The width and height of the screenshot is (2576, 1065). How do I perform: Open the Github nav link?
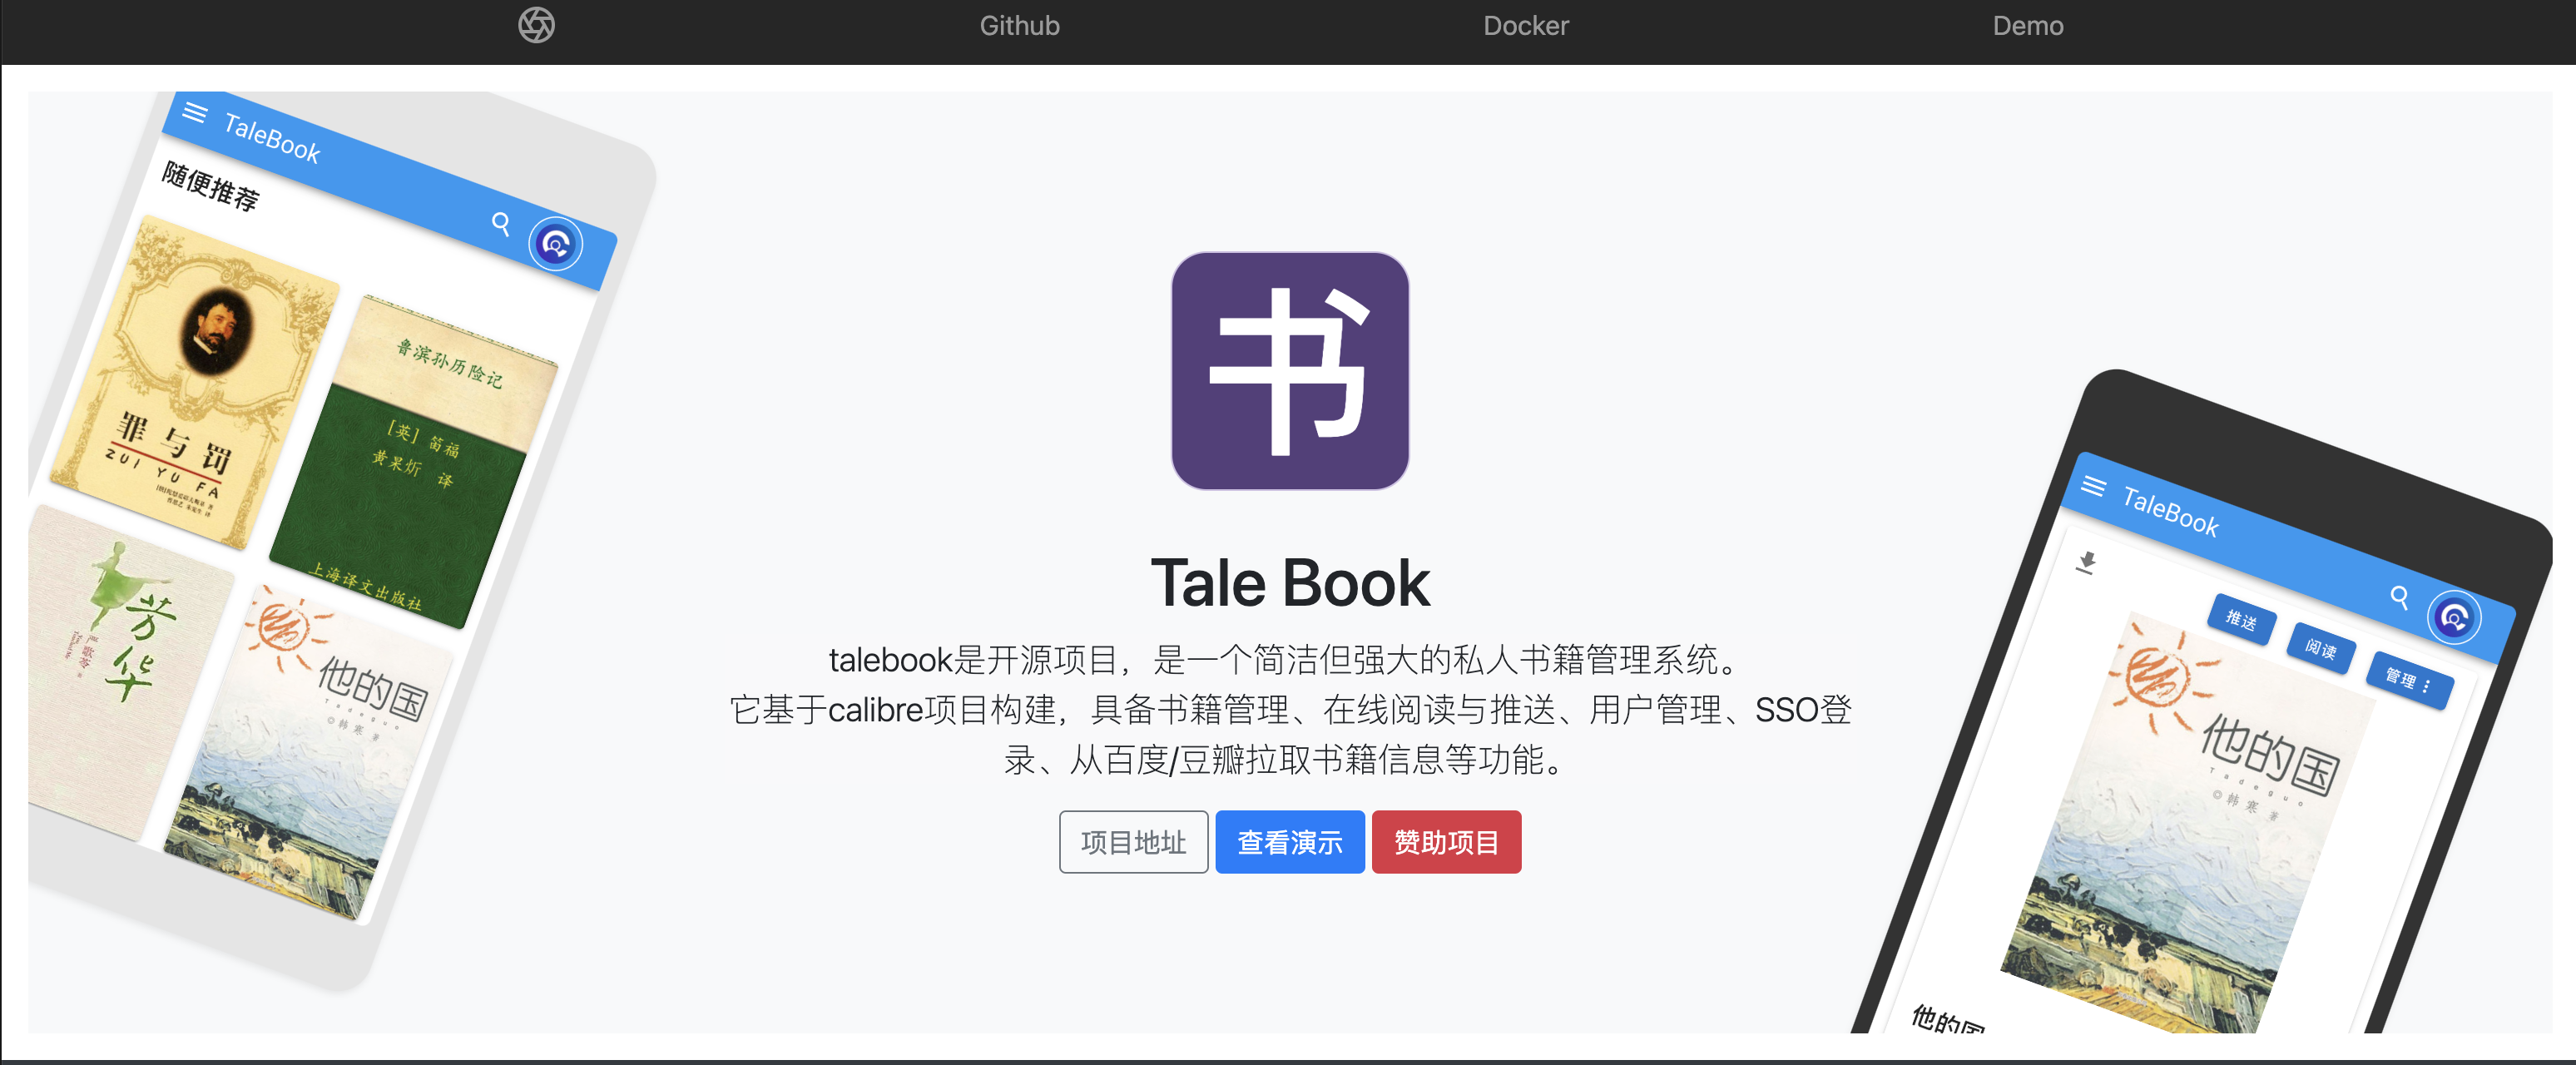pyautogui.click(x=1019, y=26)
